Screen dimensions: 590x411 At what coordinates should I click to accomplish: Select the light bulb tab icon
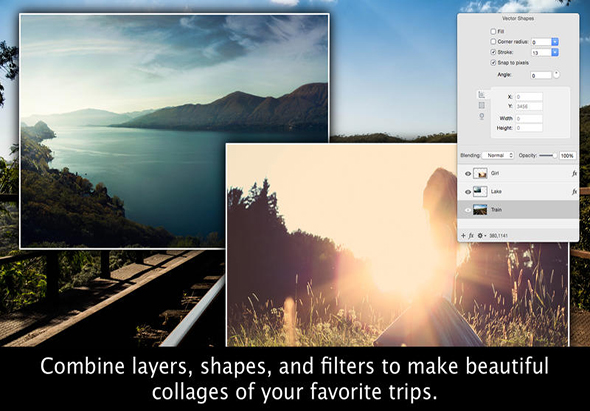(x=481, y=116)
